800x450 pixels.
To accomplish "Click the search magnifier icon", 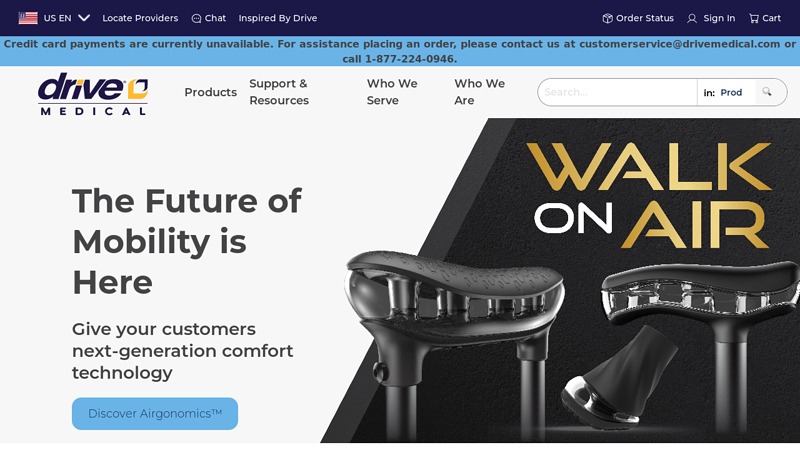I will pos(767,92).
